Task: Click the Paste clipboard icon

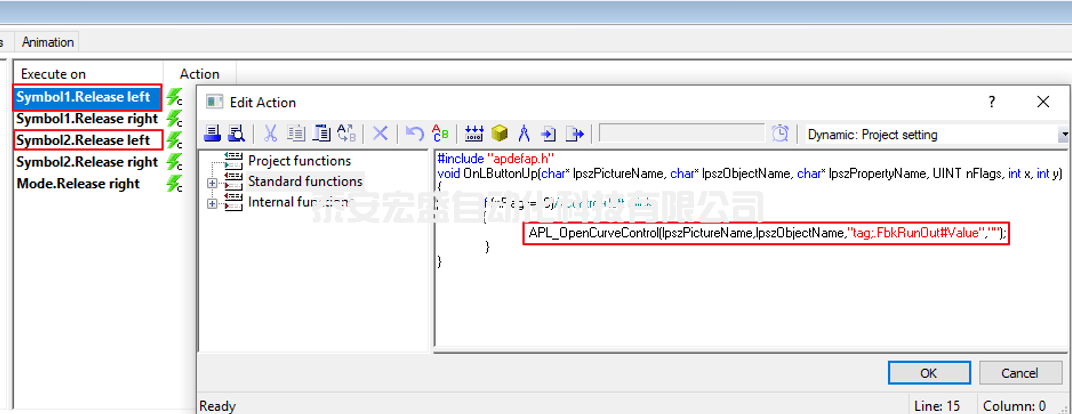Action: [x=321, y=134]
